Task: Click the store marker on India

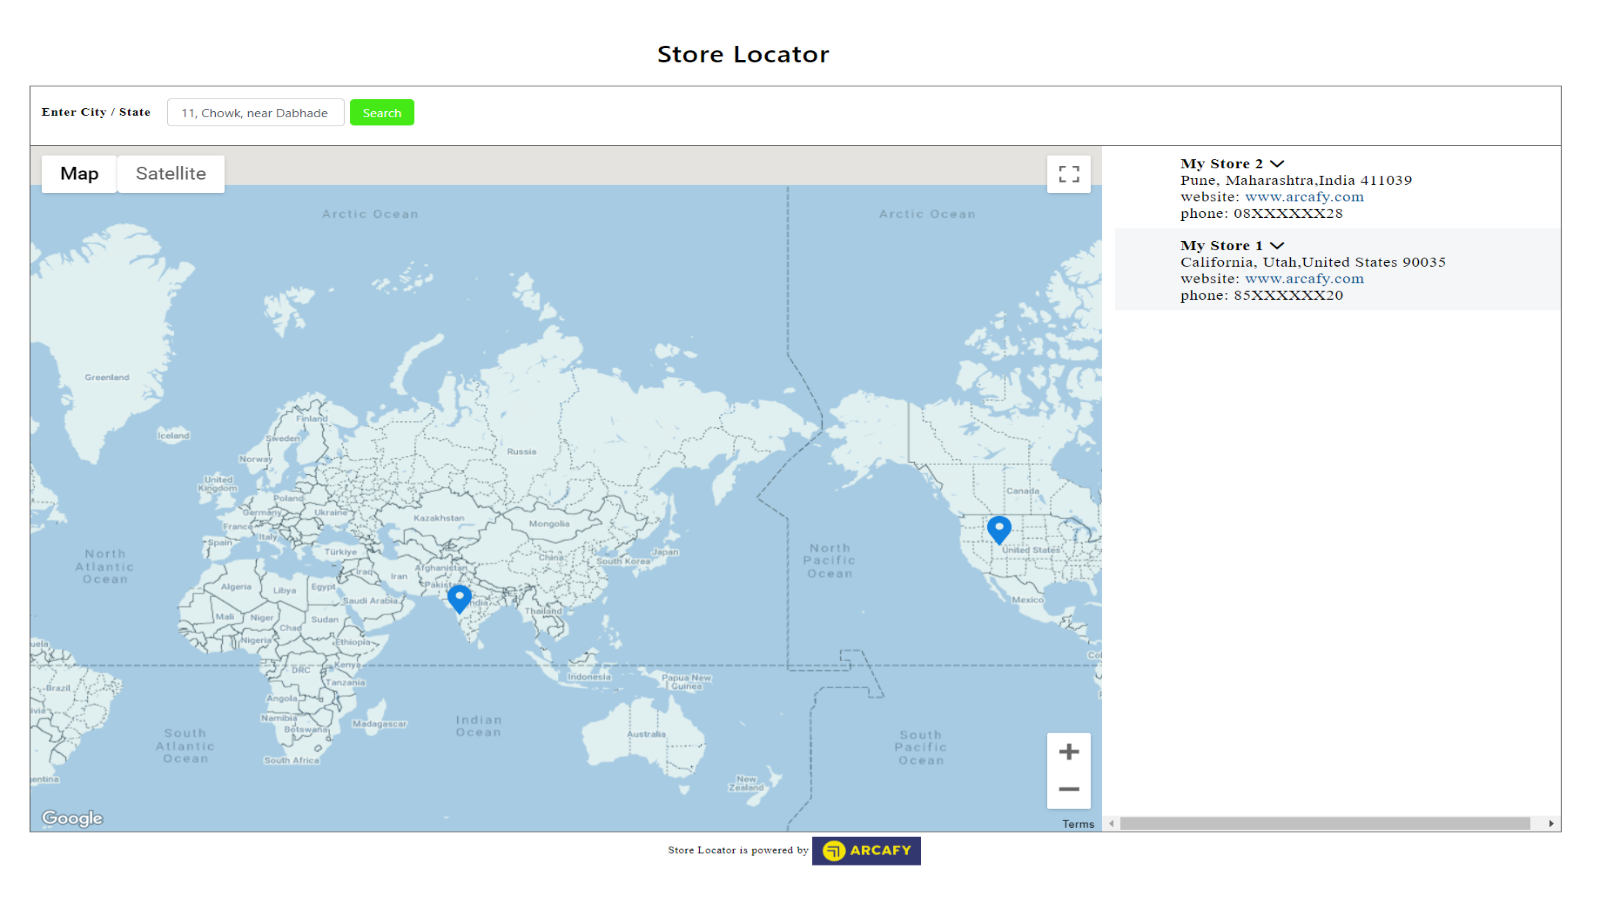Action: (x=459, y=599)
